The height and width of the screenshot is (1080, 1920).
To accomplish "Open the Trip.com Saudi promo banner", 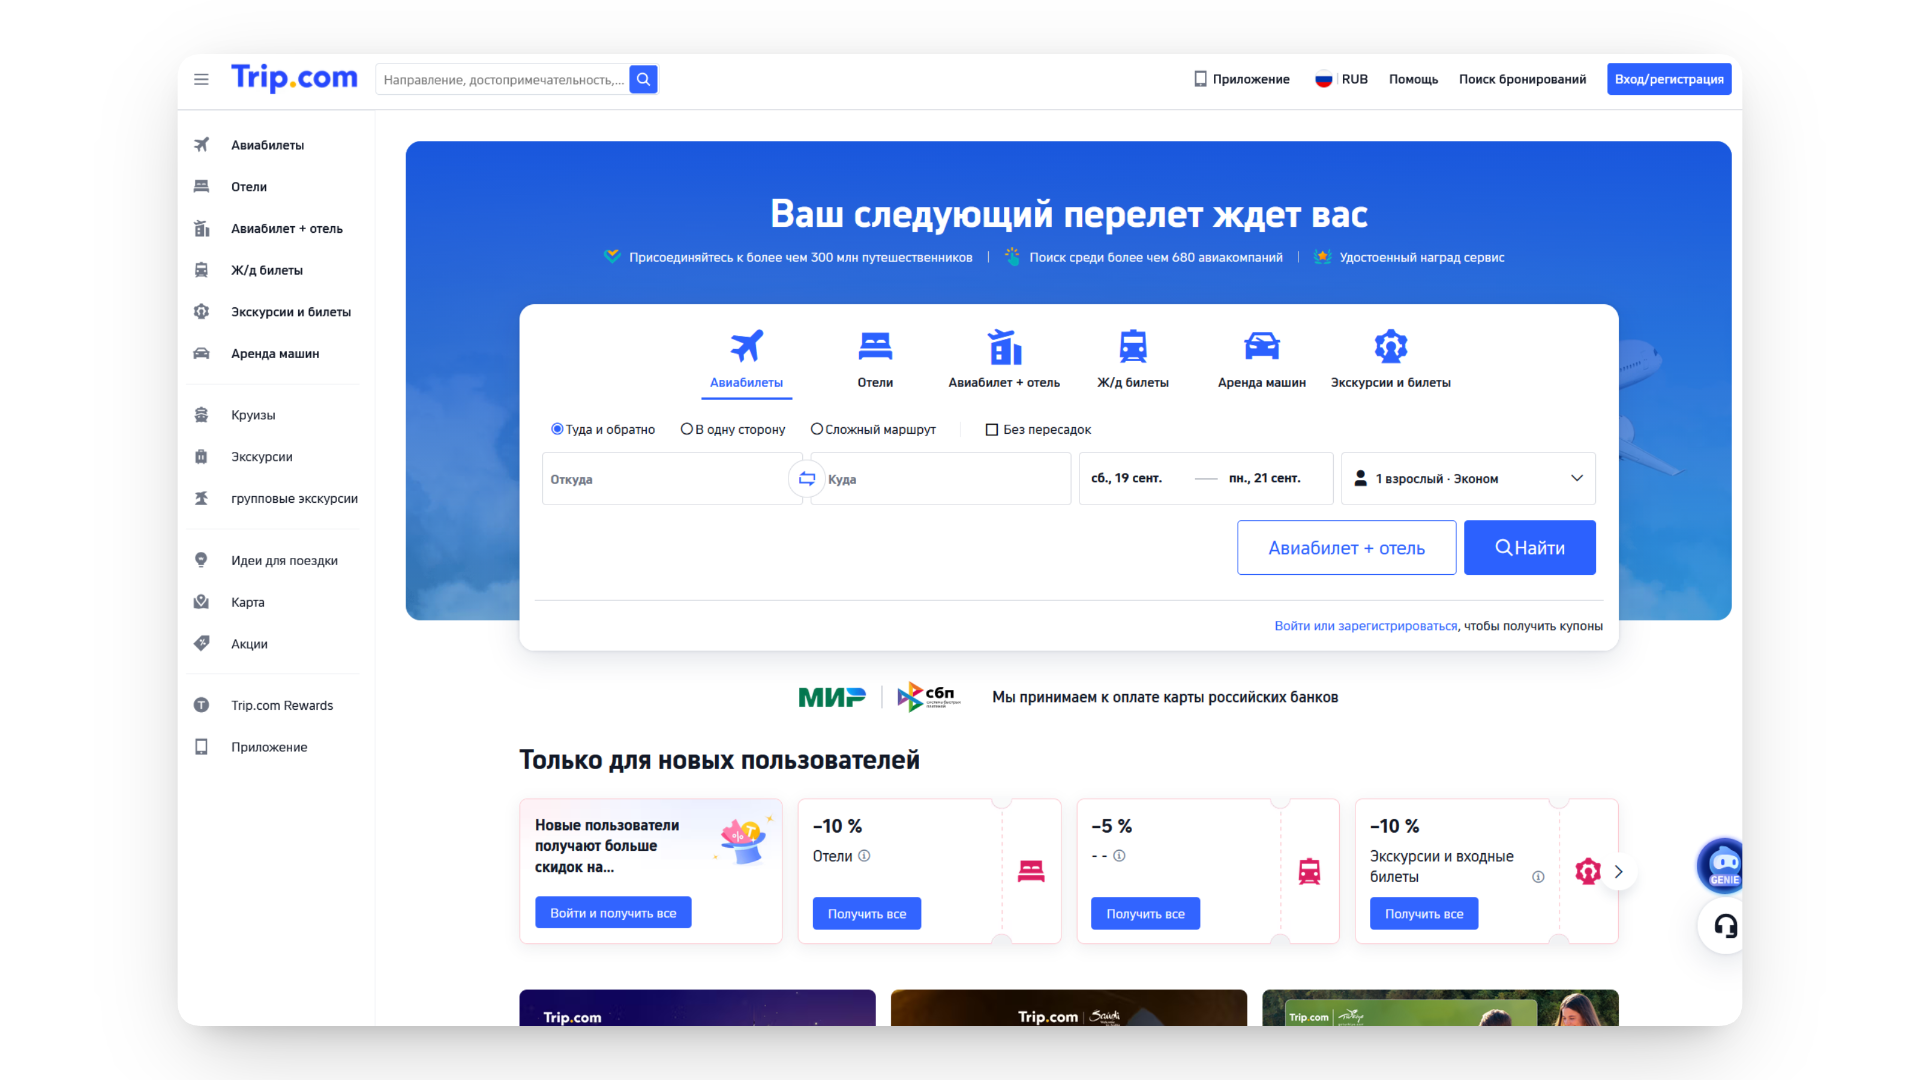I will pyautogui.click(x=1068, y=1008).
